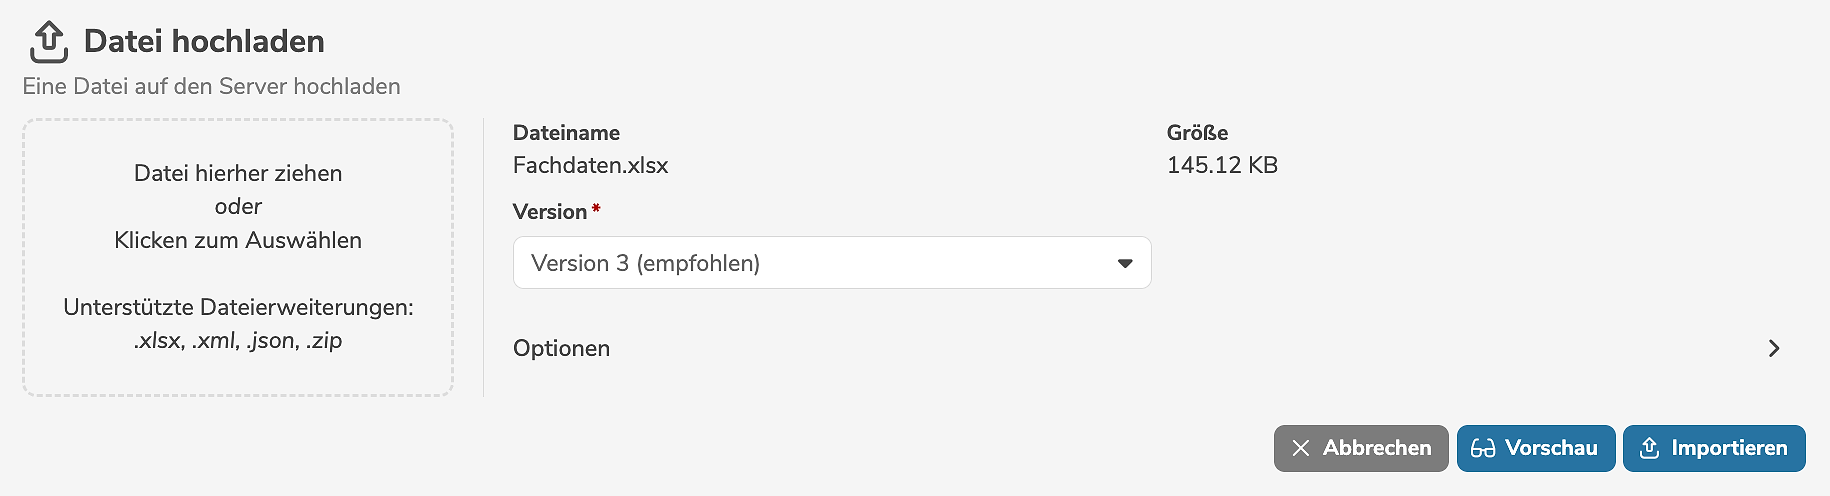1830x496 pixels.
Task: Expand the Optionen section
Action: click(562, 348)
